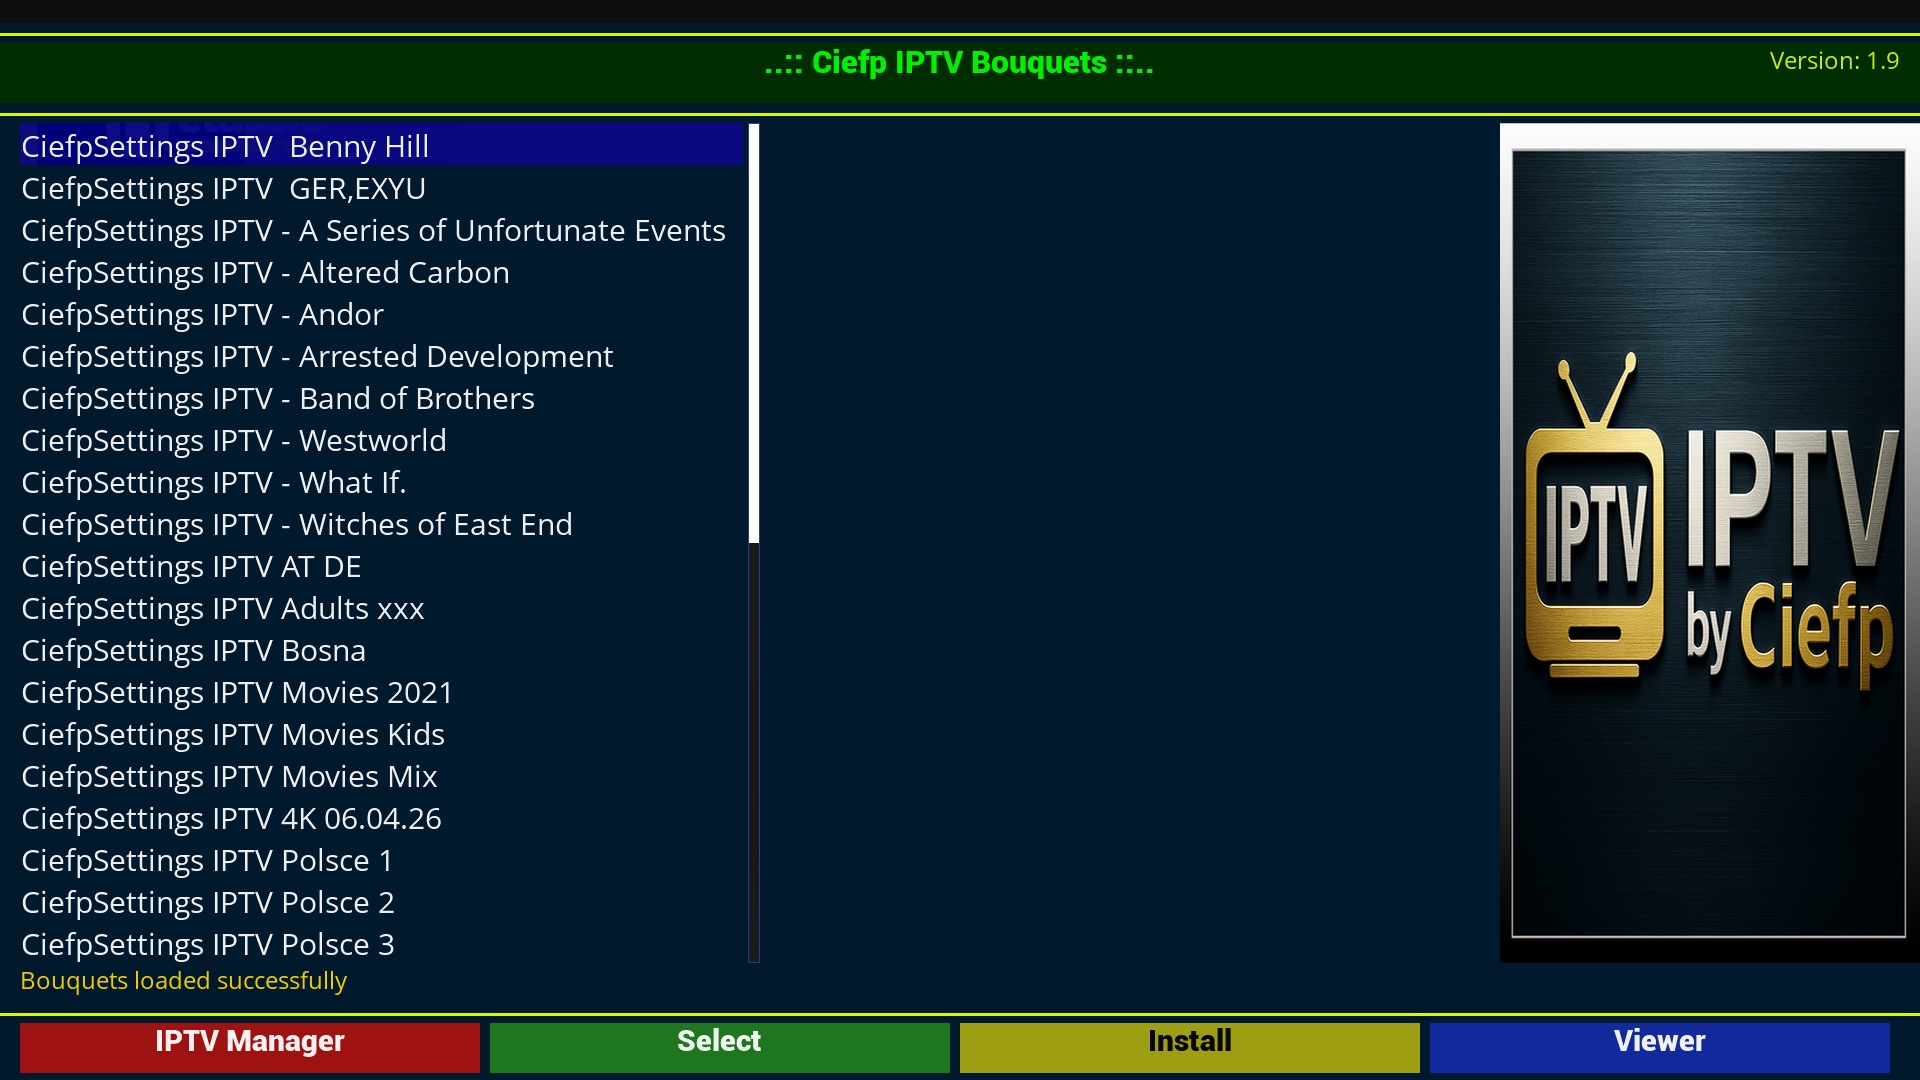Click the IPTV by Ciefp poster image
Viewport: 1920px width, 1080px height.
1708,543
